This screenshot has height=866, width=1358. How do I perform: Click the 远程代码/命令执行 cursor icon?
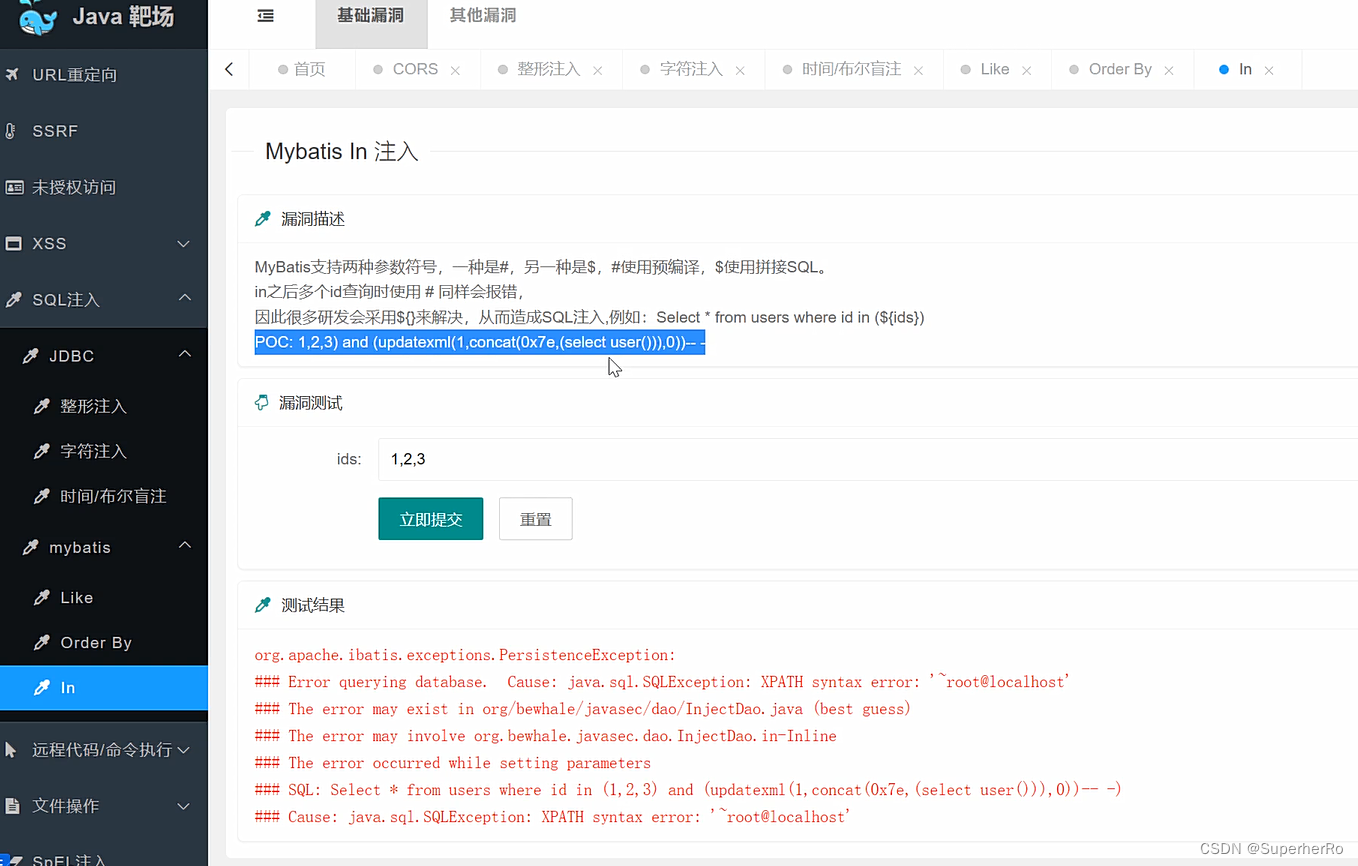[12, 749]
